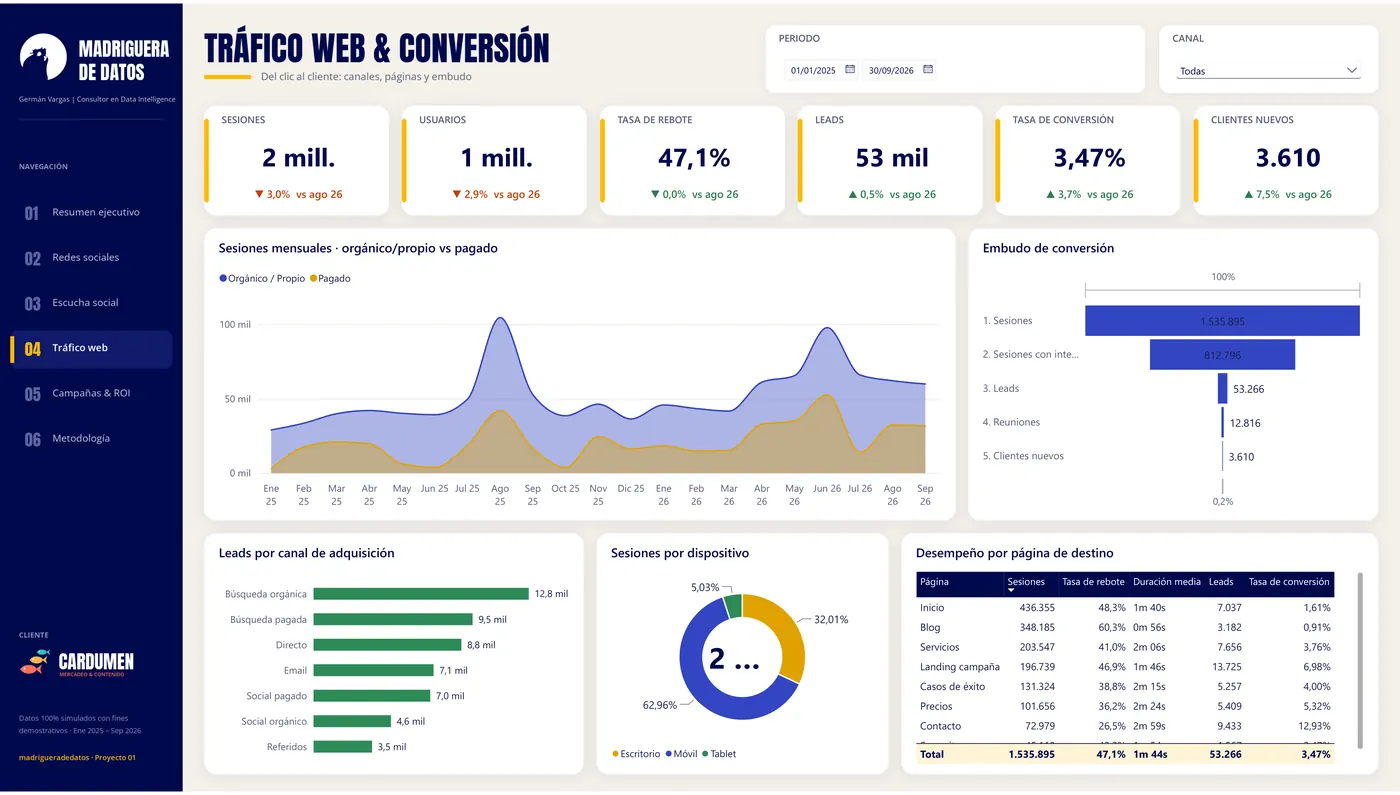
Task: Open the start date calendar picker icon
Action: [850, 70]
